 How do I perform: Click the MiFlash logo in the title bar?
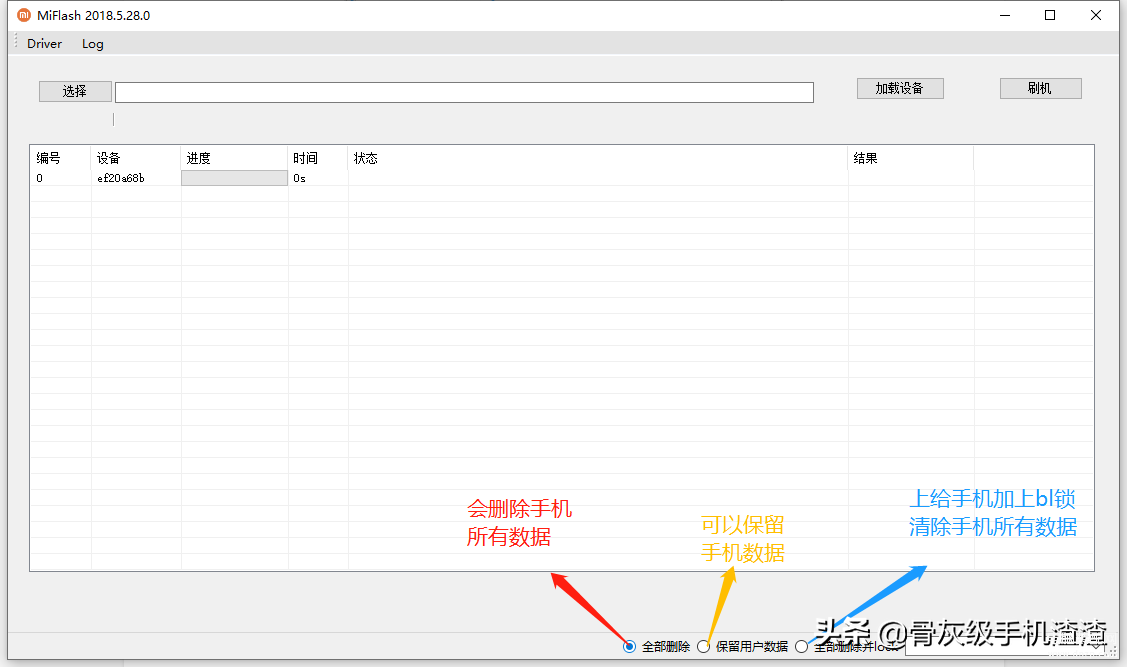pyautogui.click(x=24, y=15)
